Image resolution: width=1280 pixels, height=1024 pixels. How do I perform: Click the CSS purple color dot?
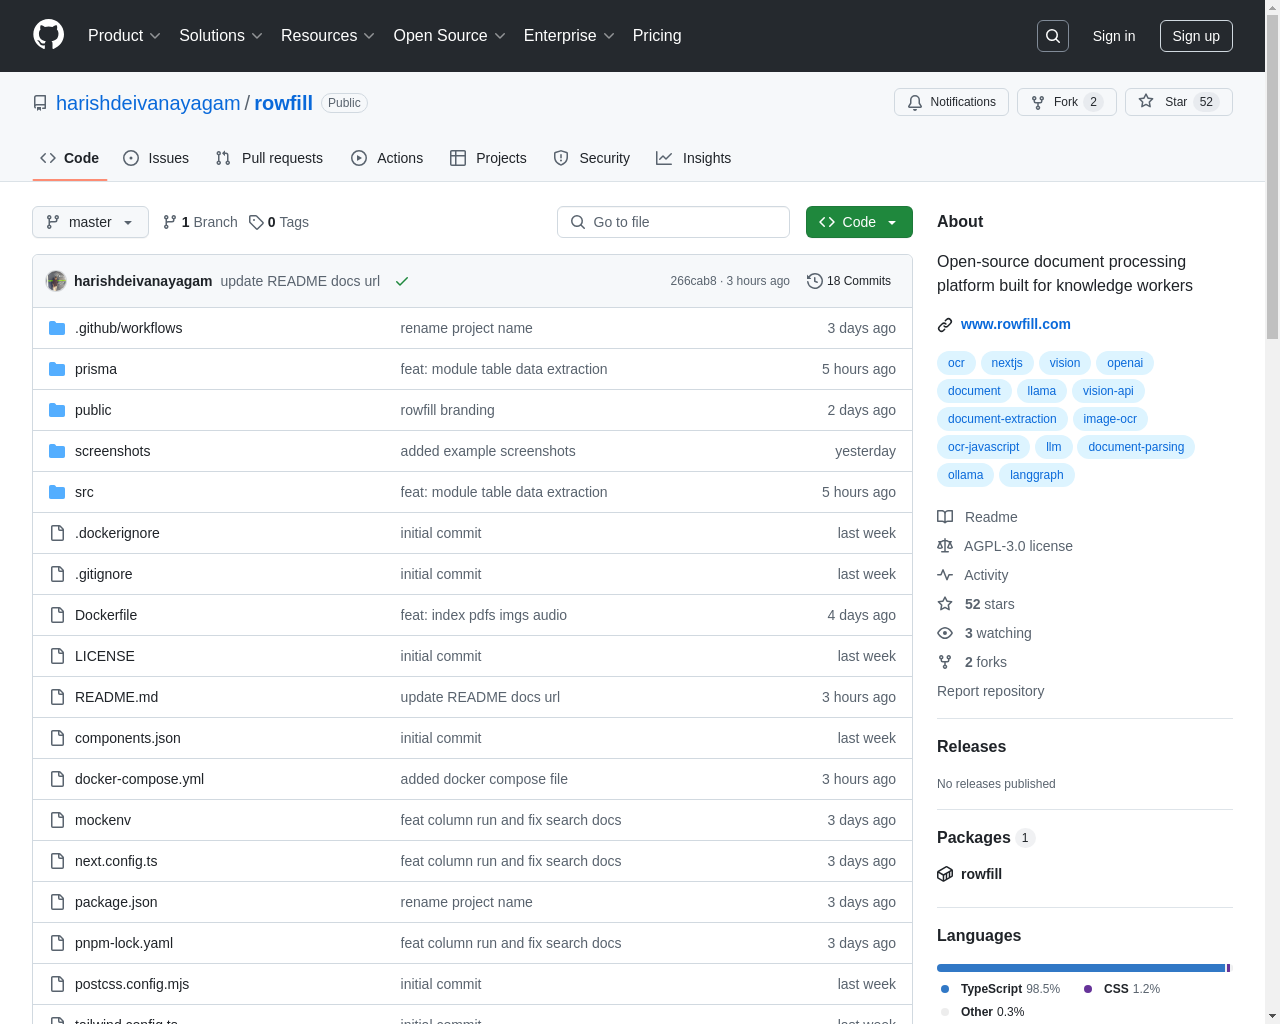1088,989
